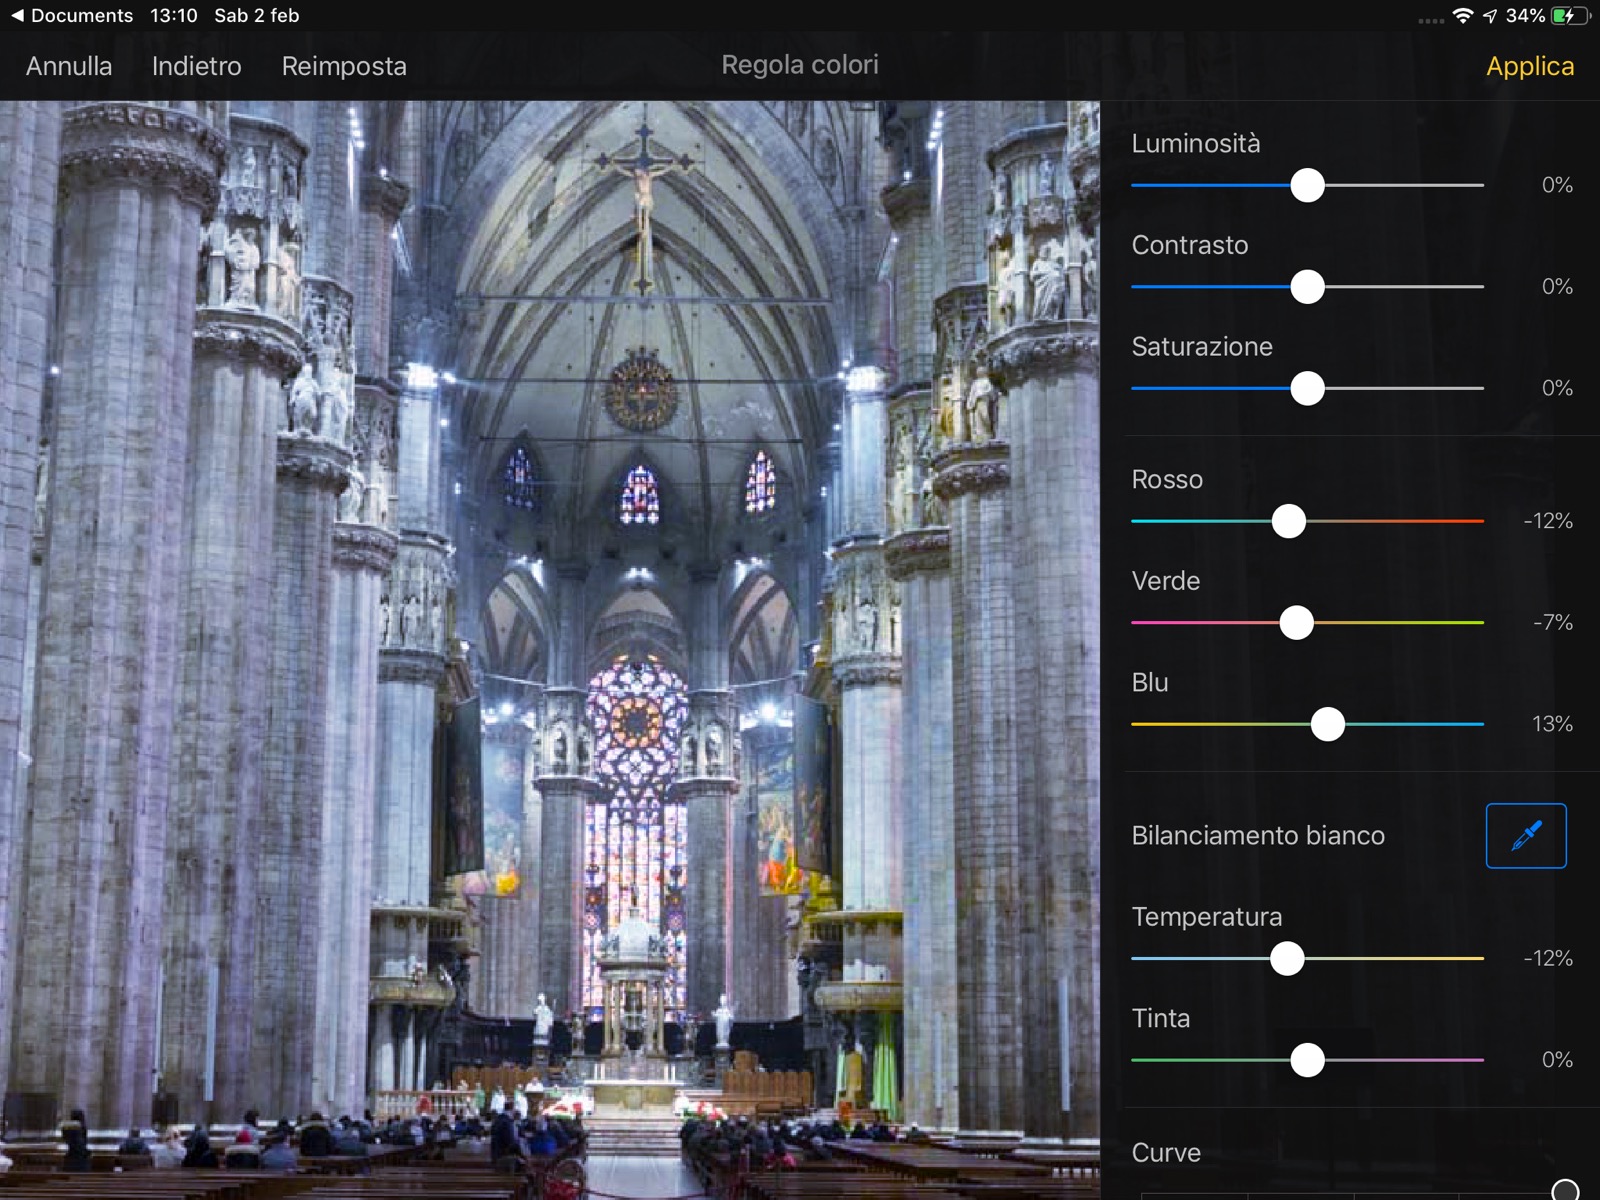Tap the cathedral photo preview
This screenshot has height=1200, width=1600.
pos(550,650)
